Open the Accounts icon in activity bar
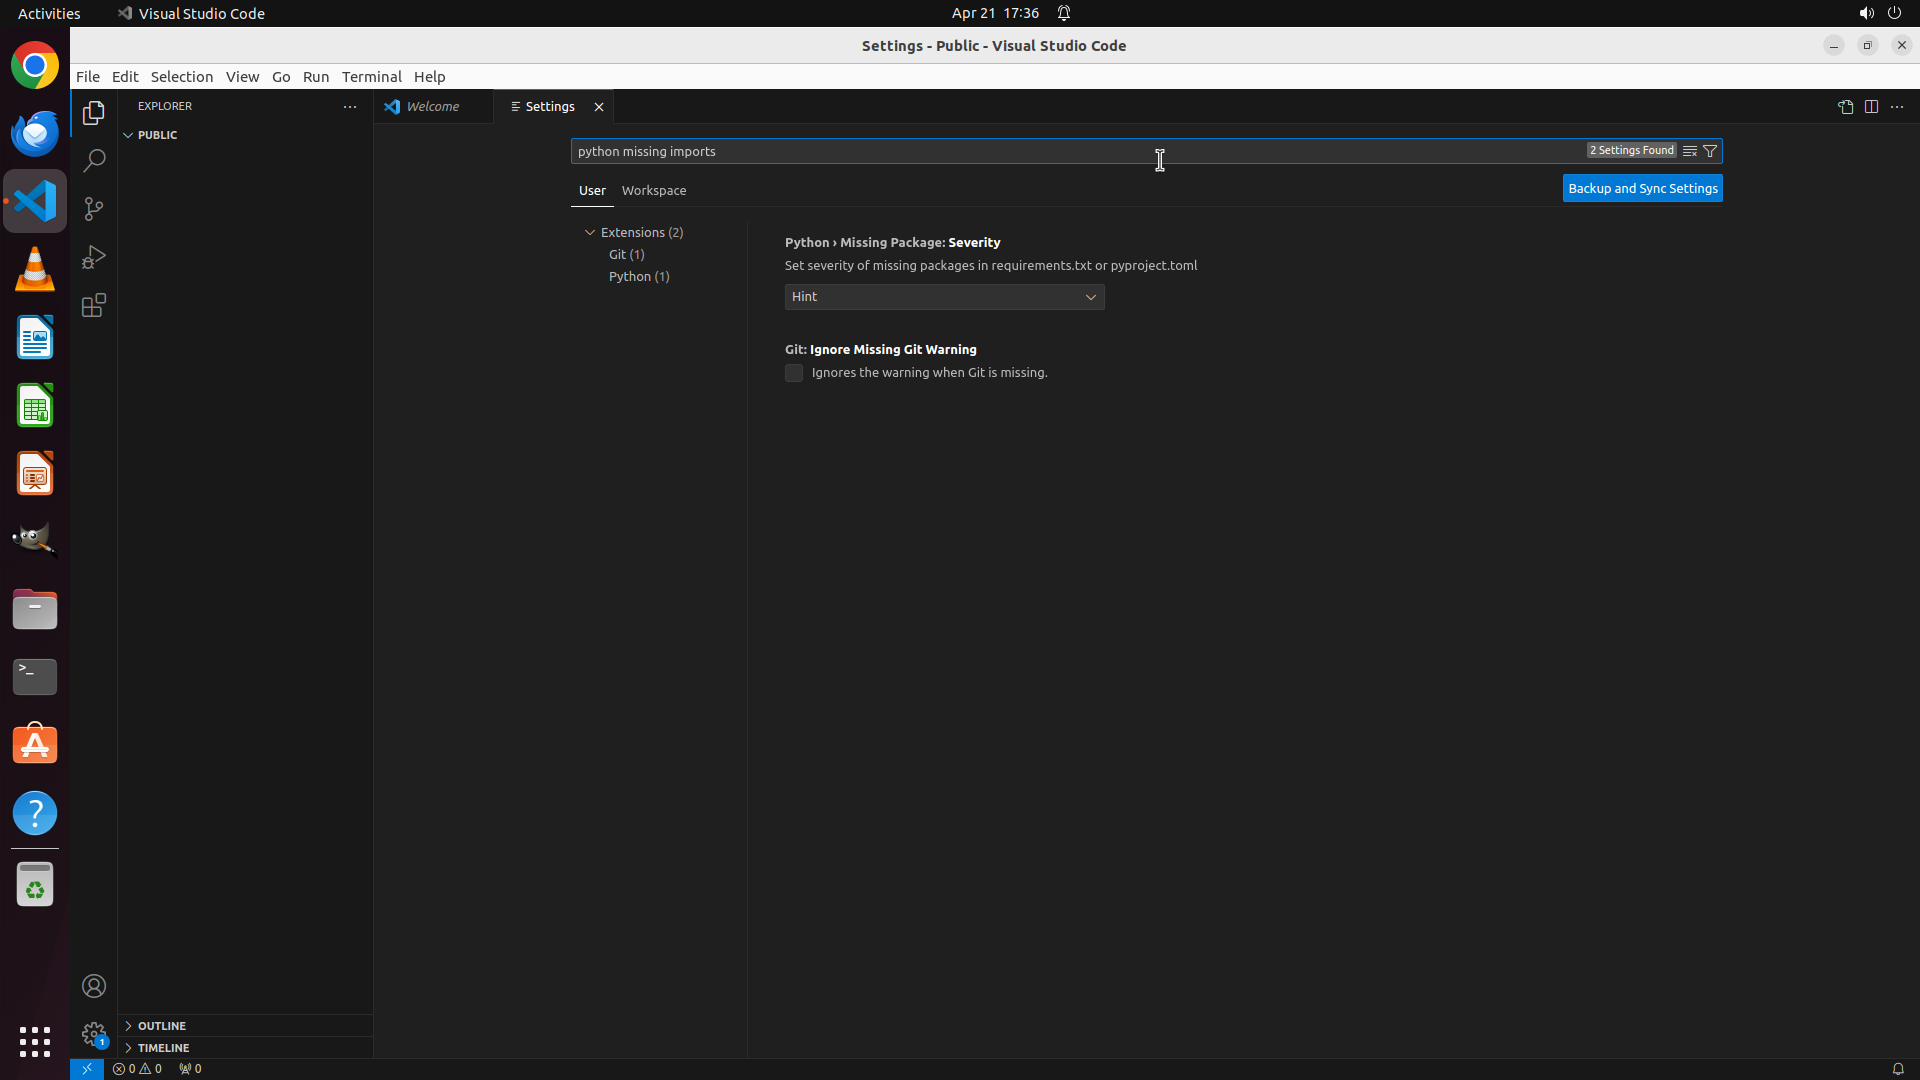This screenshot has width=1920, height=1080. (94, 986)
